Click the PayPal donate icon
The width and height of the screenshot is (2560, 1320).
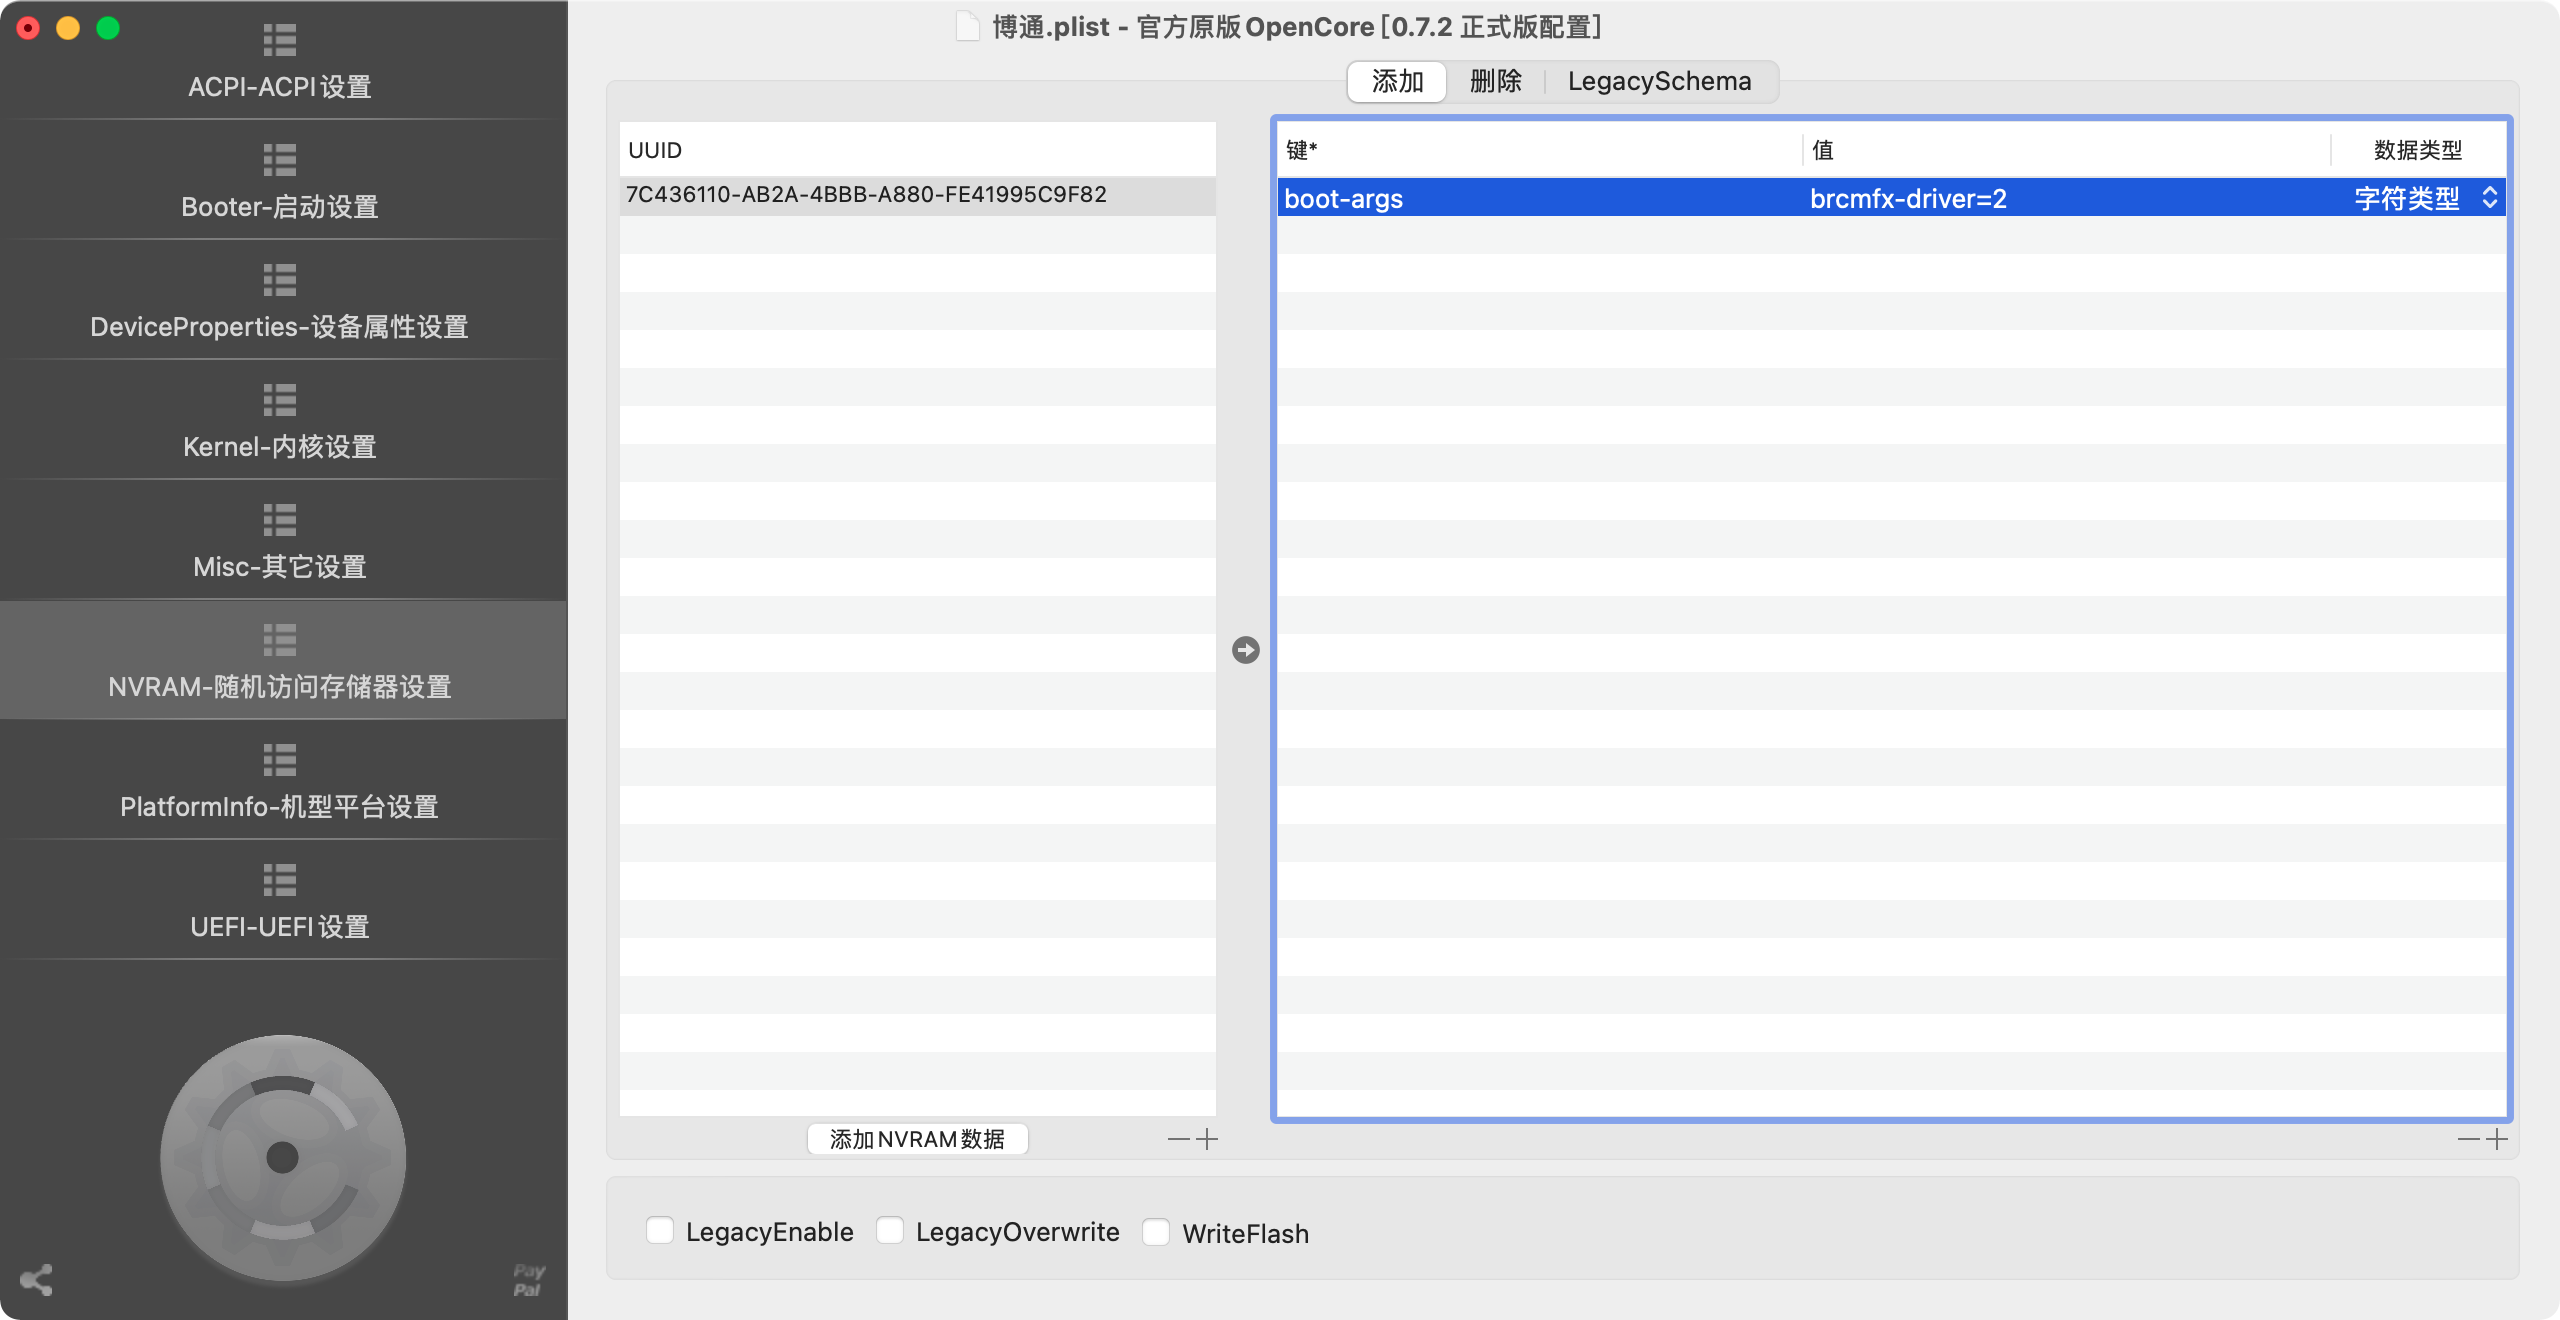click(x=528, y=1280)
